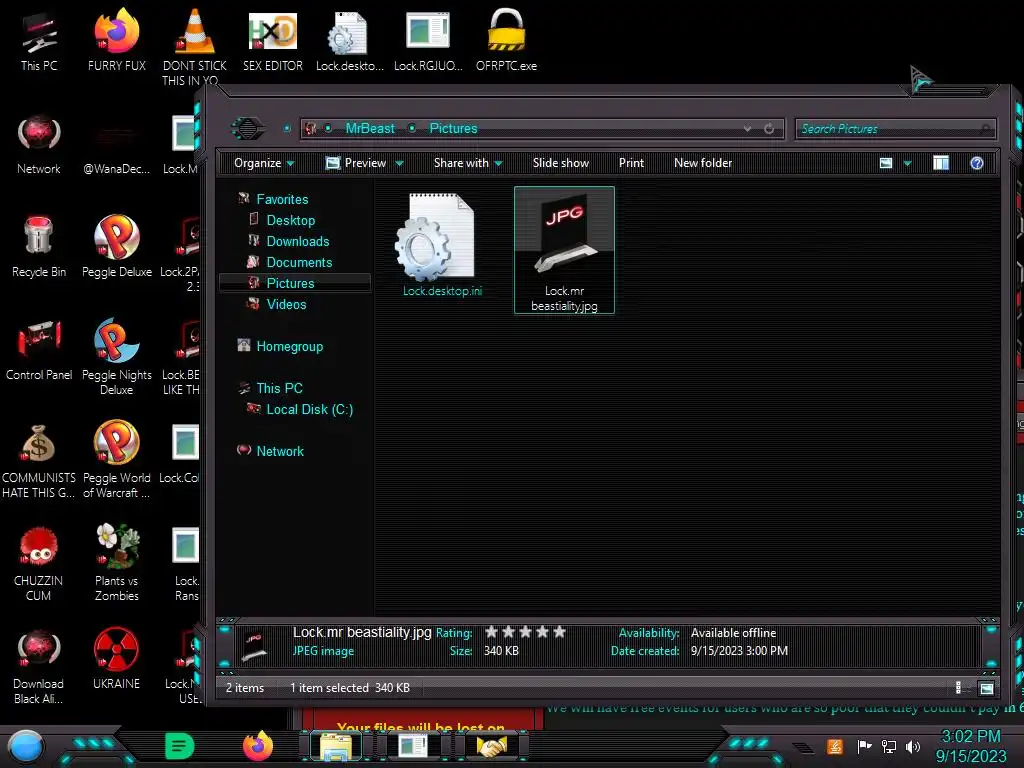The height and width of the screenshot is (768, 1024).
Task: Select the Lock.mr beastiality.jpg file
Action: coord(564,250)
